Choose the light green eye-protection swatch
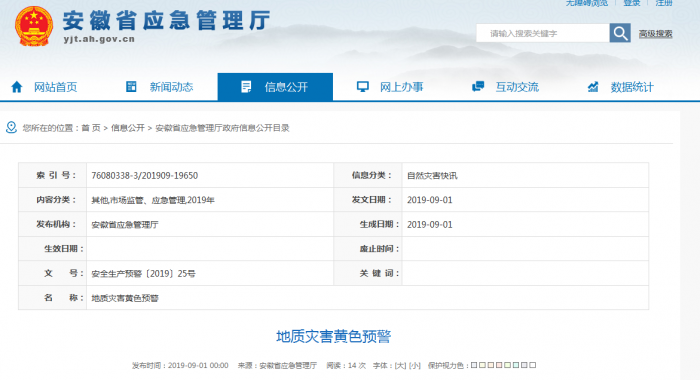Image resolution: width=700 pixels, height=380 pixels. coord(507,365)
